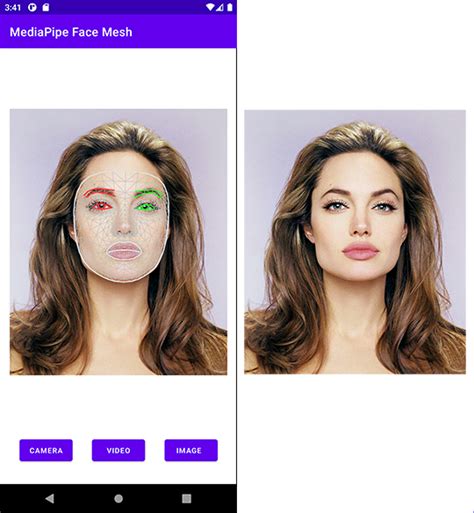Tap the Wi-Fi signal status icon

coord(210,7)
